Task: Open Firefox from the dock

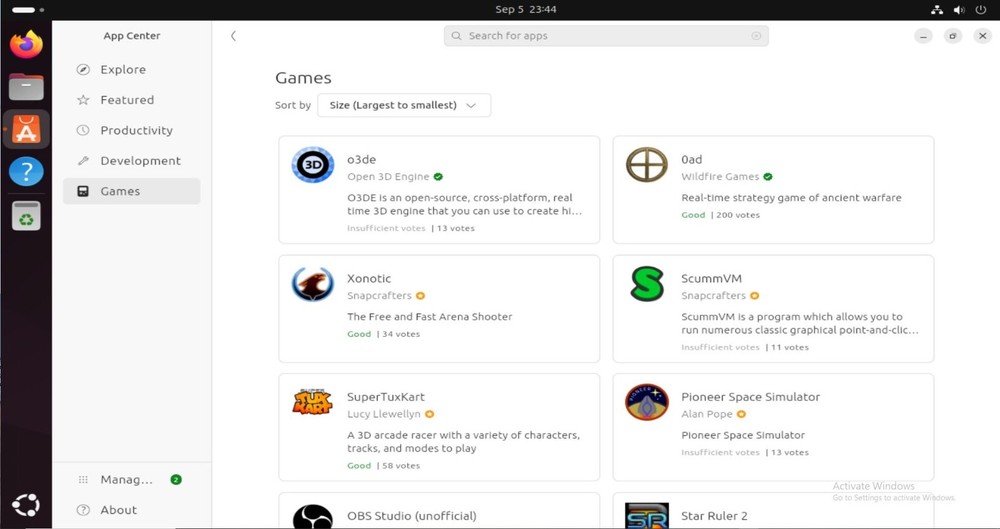Action: tap(26, 45)
